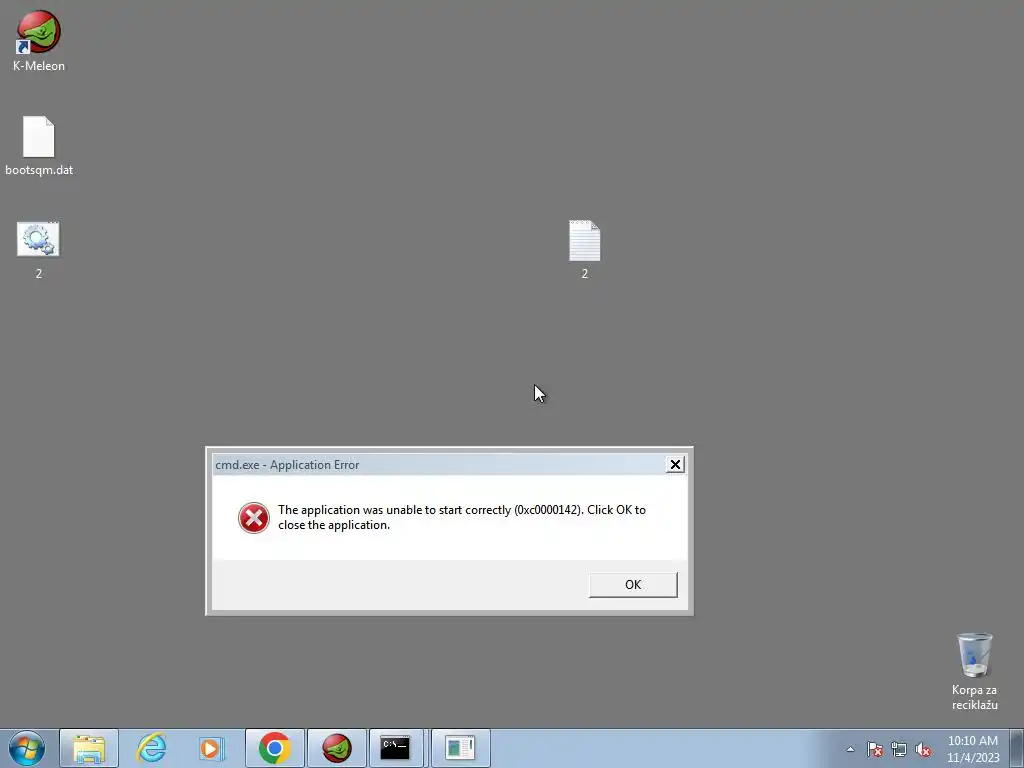Image resolution: width=1024 pixels, height=768 pixels.
Task: Launch Internet Explorer from the taskbar
Action: click(151, 748)
